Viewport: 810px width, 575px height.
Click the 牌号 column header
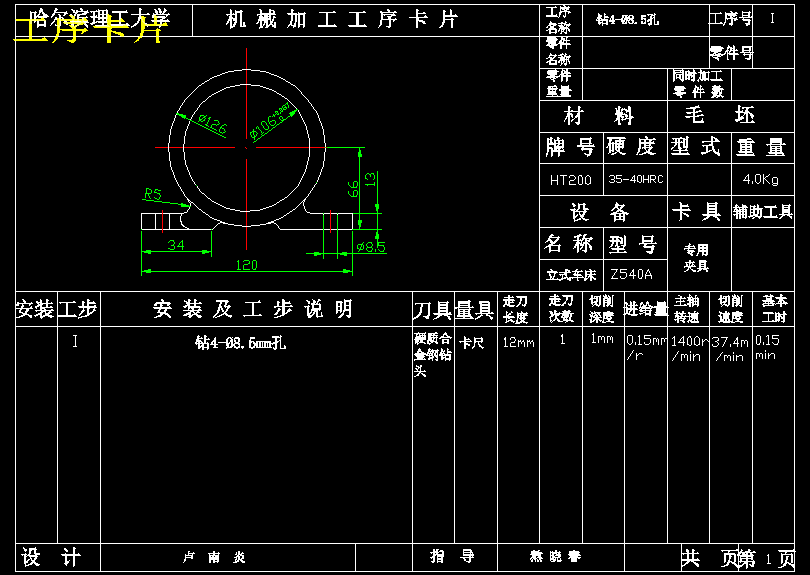click(x=570, y=147)
